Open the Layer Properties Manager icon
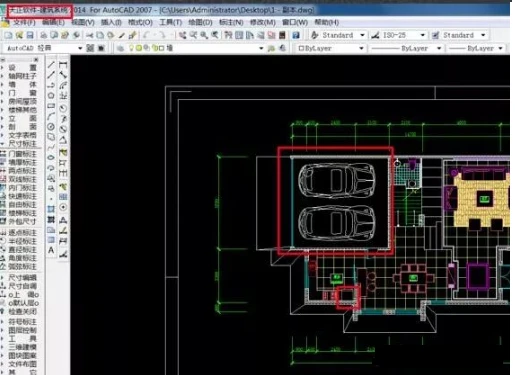This screenshot has width=515, height=375. tap(120, 48)
